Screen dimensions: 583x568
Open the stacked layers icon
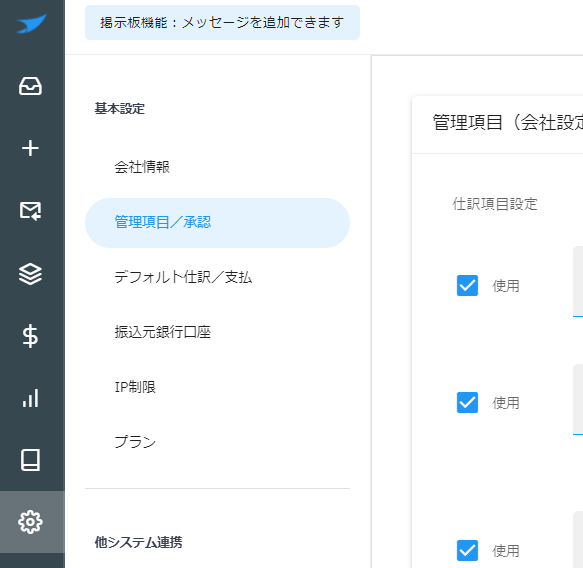click(30, 274)
